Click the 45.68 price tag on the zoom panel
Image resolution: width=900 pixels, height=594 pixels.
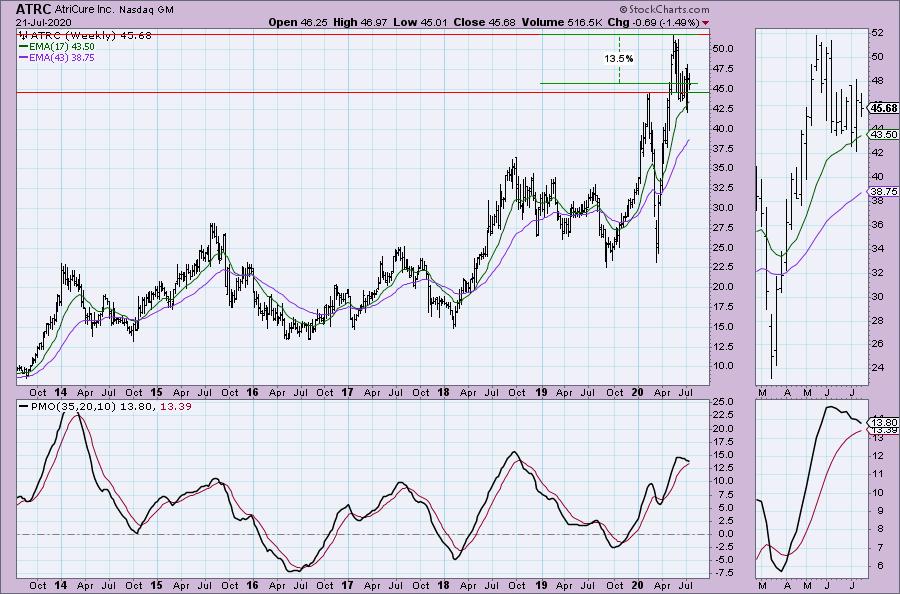tap(882, 108)
